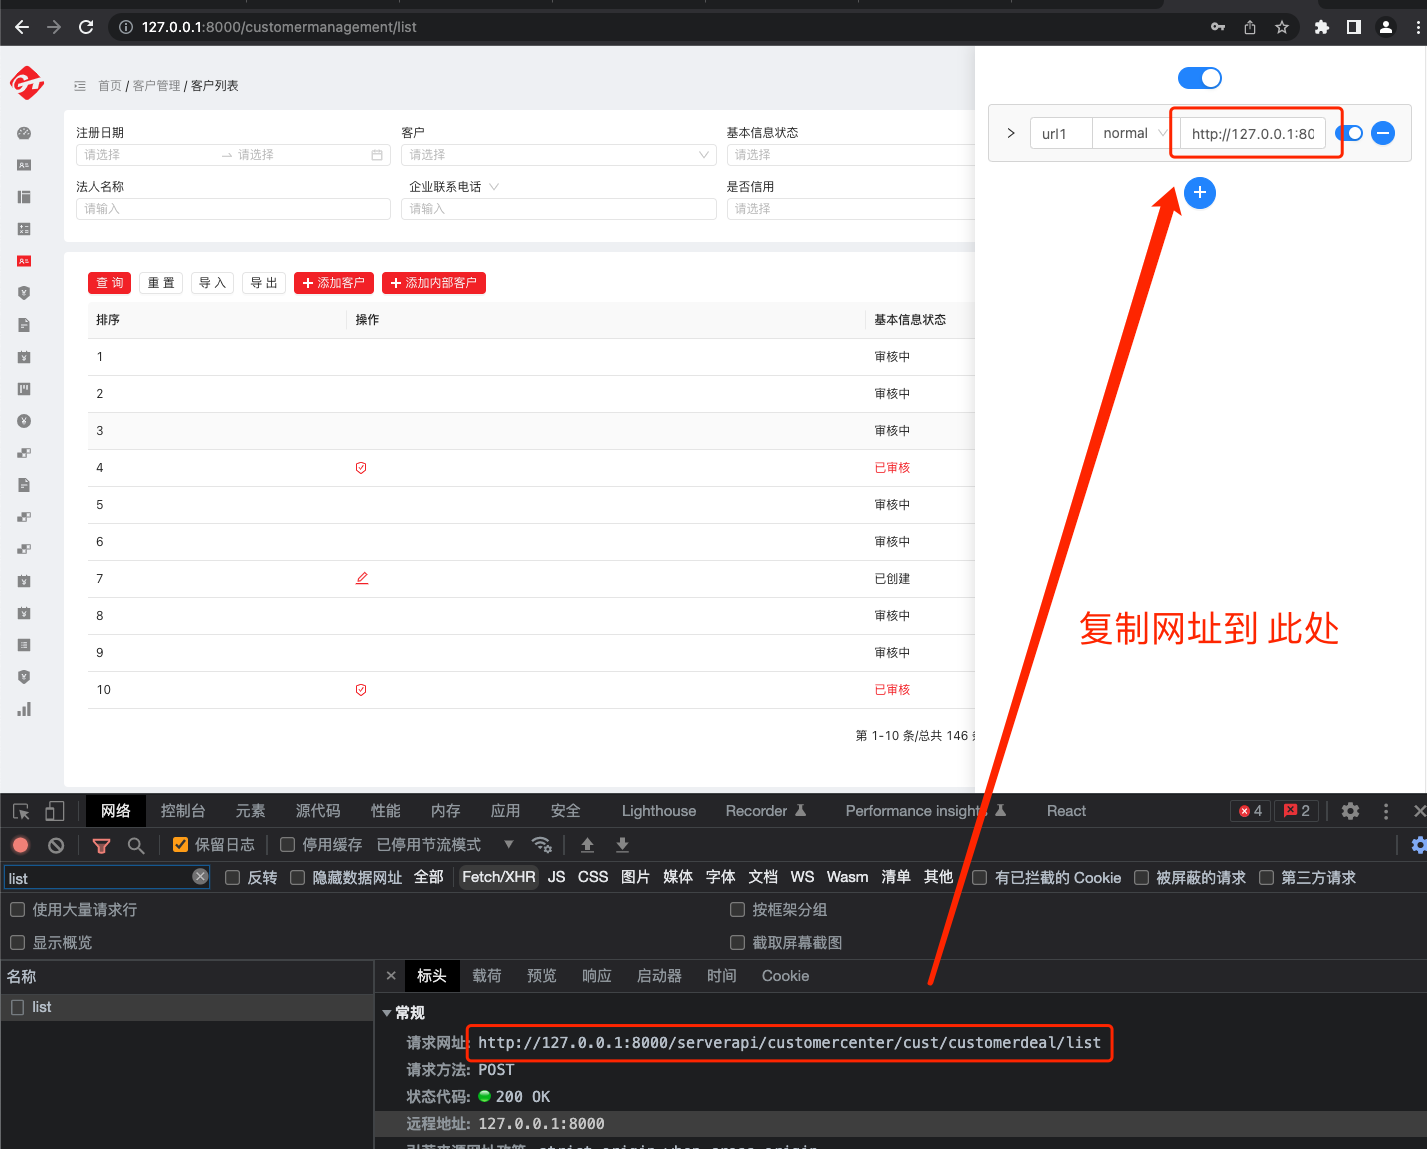Image resolution: width=1427 pixels, height=1149 pixels.
Task: Check the 反转 checkbox
Action: [233, 878]
